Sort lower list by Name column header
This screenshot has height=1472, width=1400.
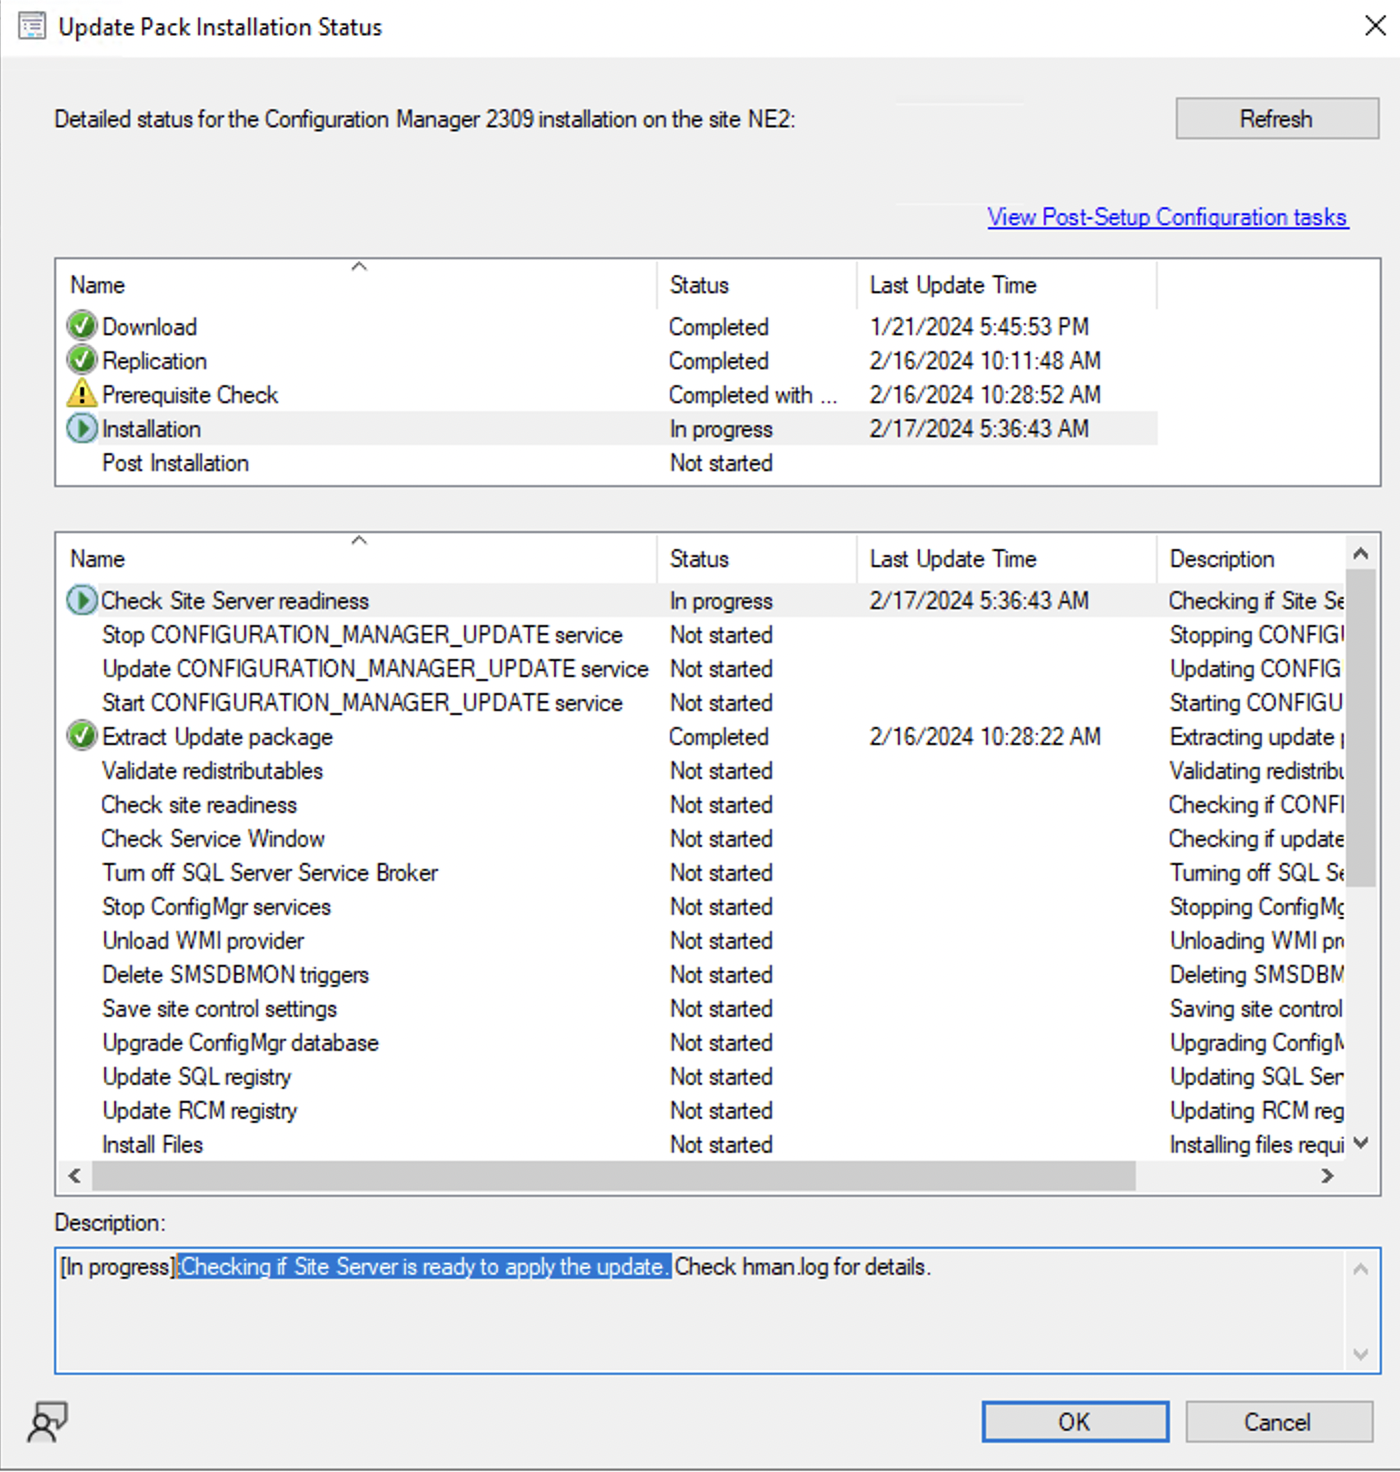pyautogui.click(x=357, y=559)
